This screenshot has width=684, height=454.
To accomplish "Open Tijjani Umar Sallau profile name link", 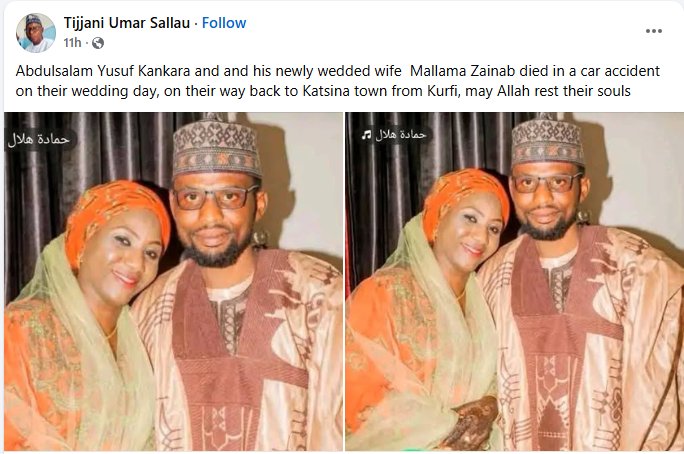I will pyautogui.click(x=127, y=23).
